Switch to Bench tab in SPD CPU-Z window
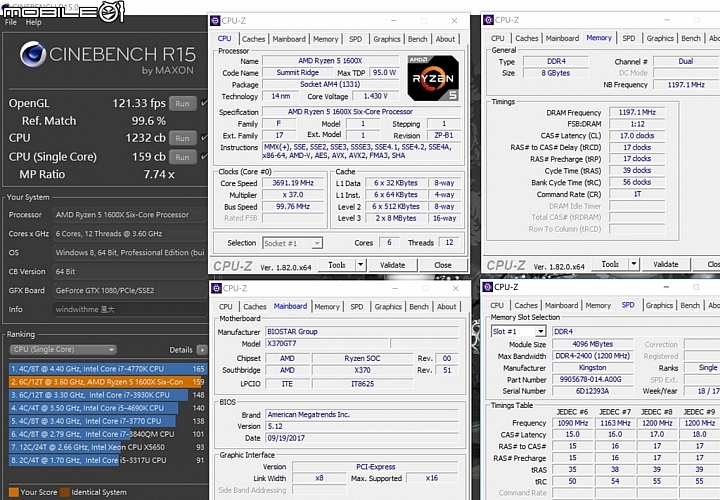The width and height of the screenshot is (720, 500). 690,305
